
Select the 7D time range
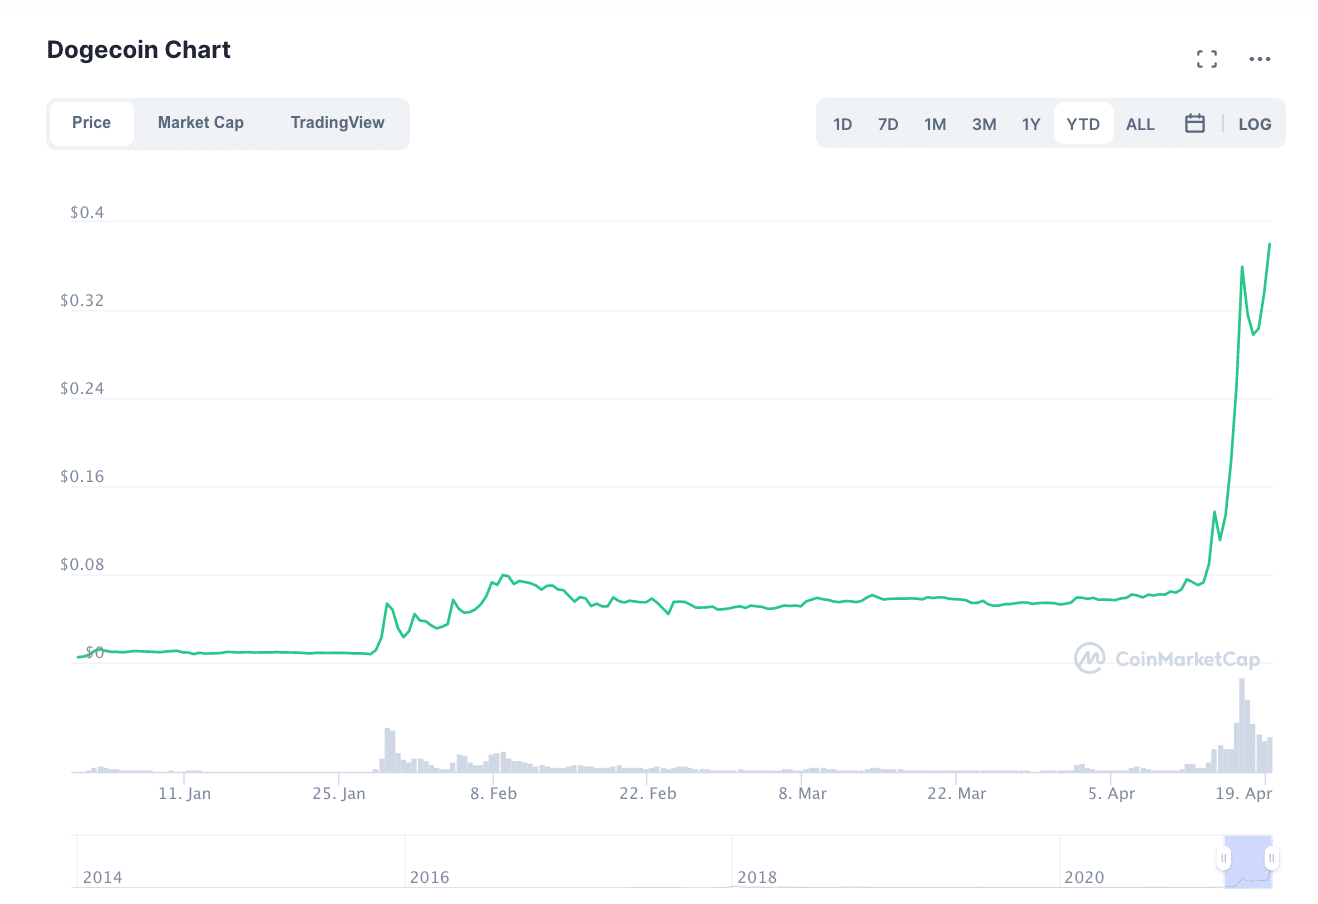point(888,124)
